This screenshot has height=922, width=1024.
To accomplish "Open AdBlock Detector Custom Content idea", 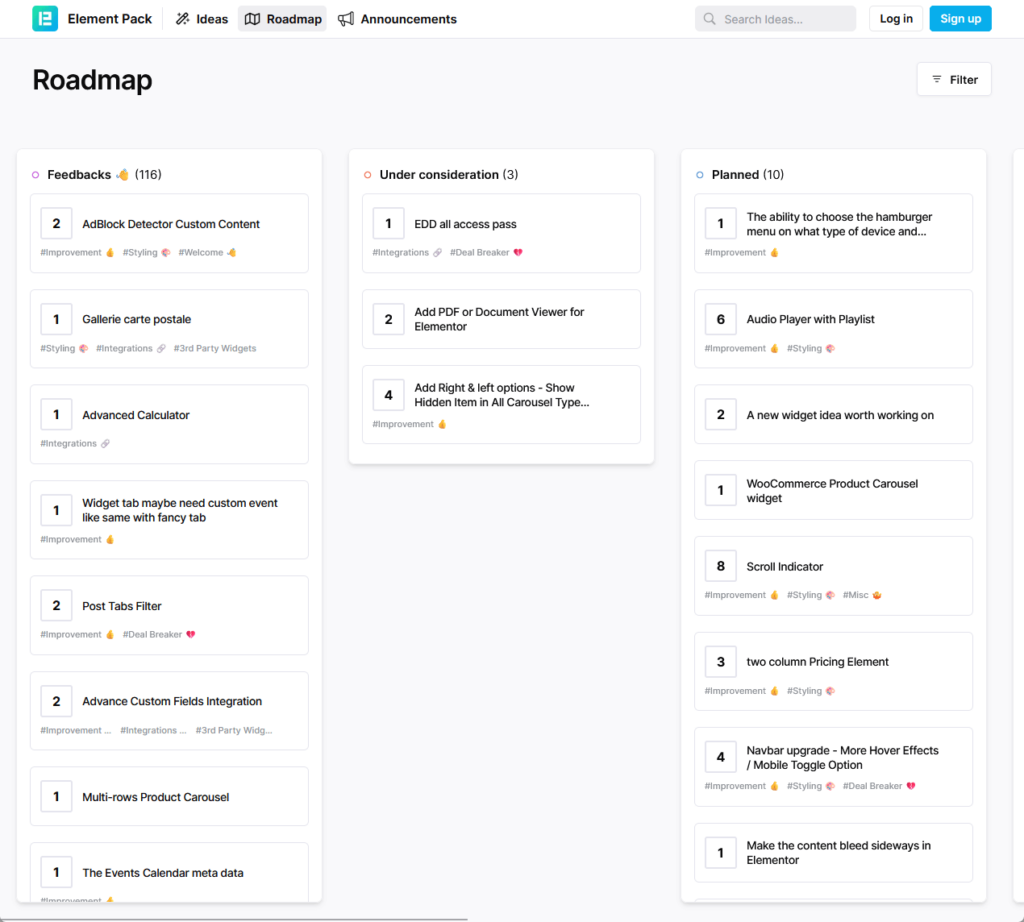I will coord(170,224).
